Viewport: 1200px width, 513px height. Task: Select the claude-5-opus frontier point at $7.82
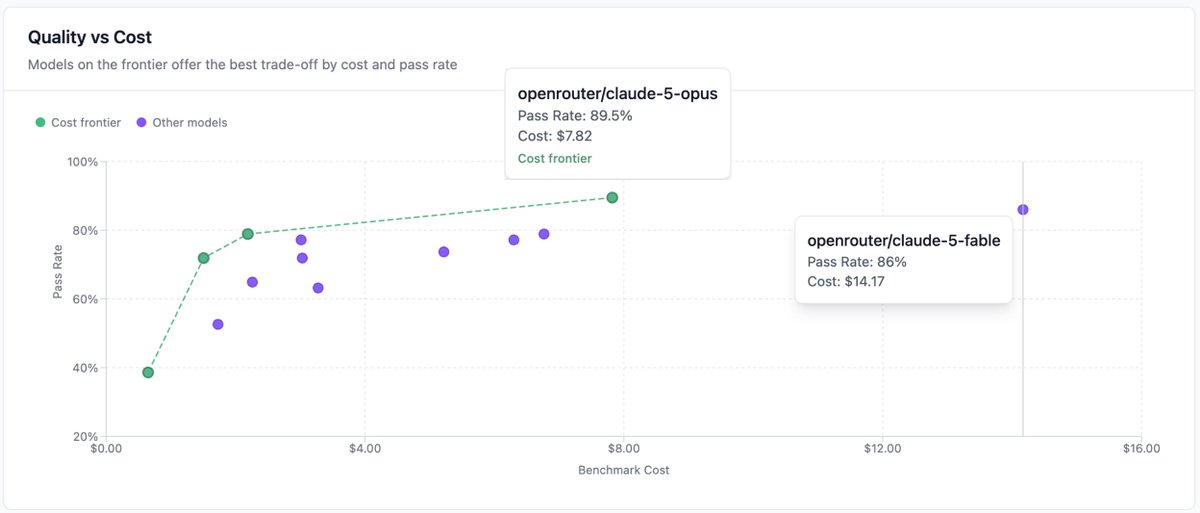[x=613, y=197]
